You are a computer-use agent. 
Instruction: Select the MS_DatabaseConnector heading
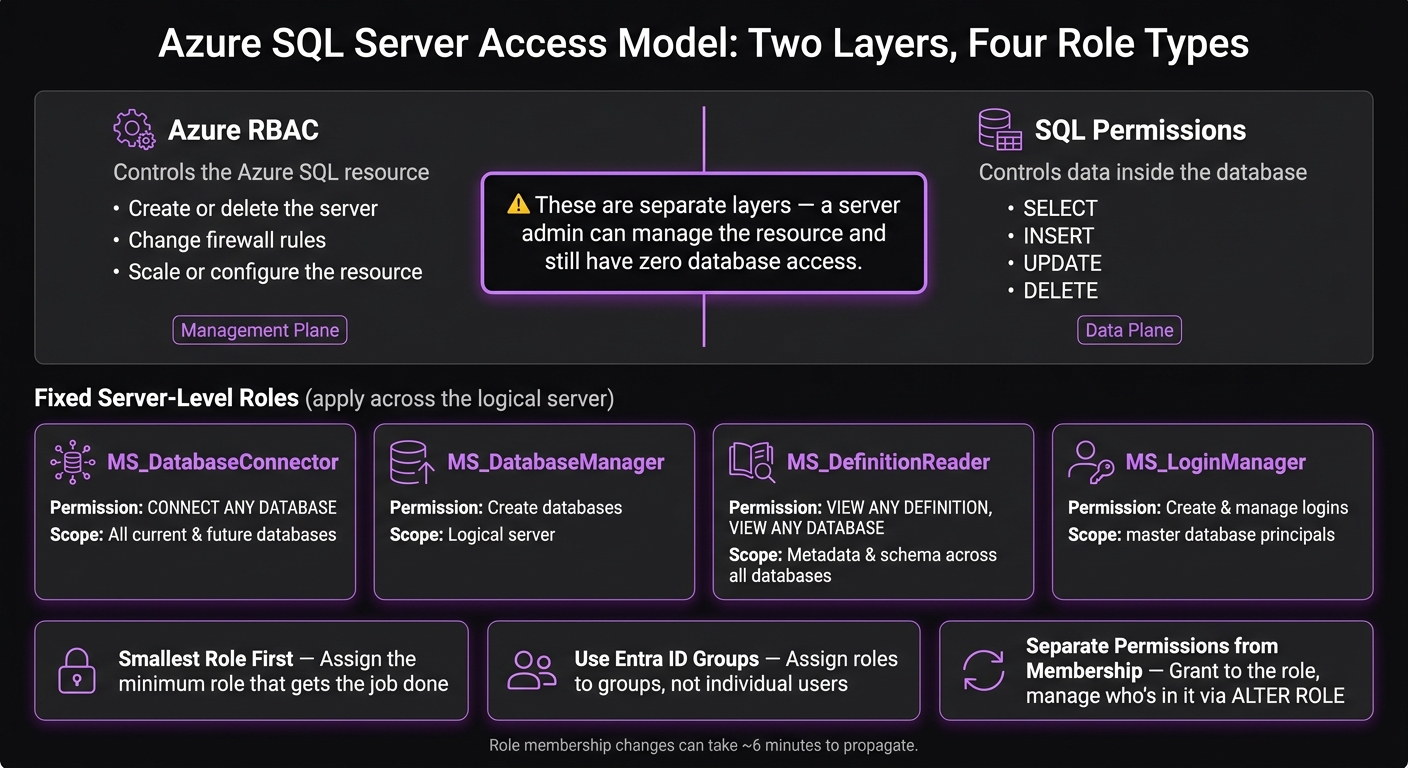coord(223,462)
